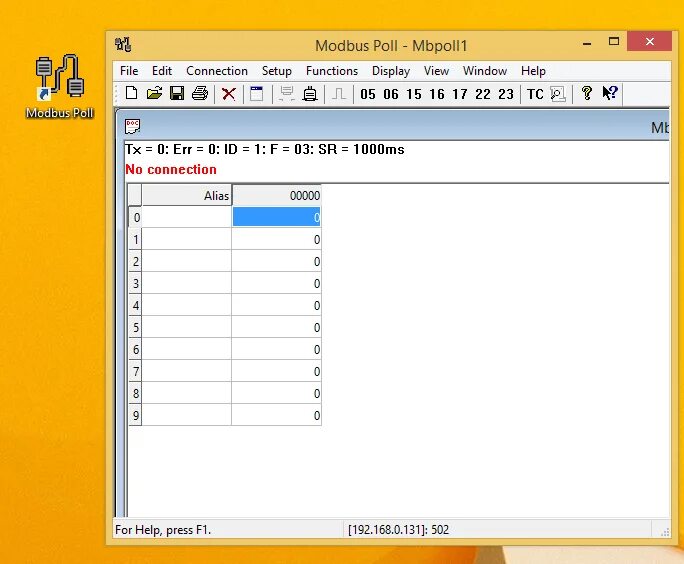Select function 05 in toolbar
The image size is (684, 564).
pos(368,94)
